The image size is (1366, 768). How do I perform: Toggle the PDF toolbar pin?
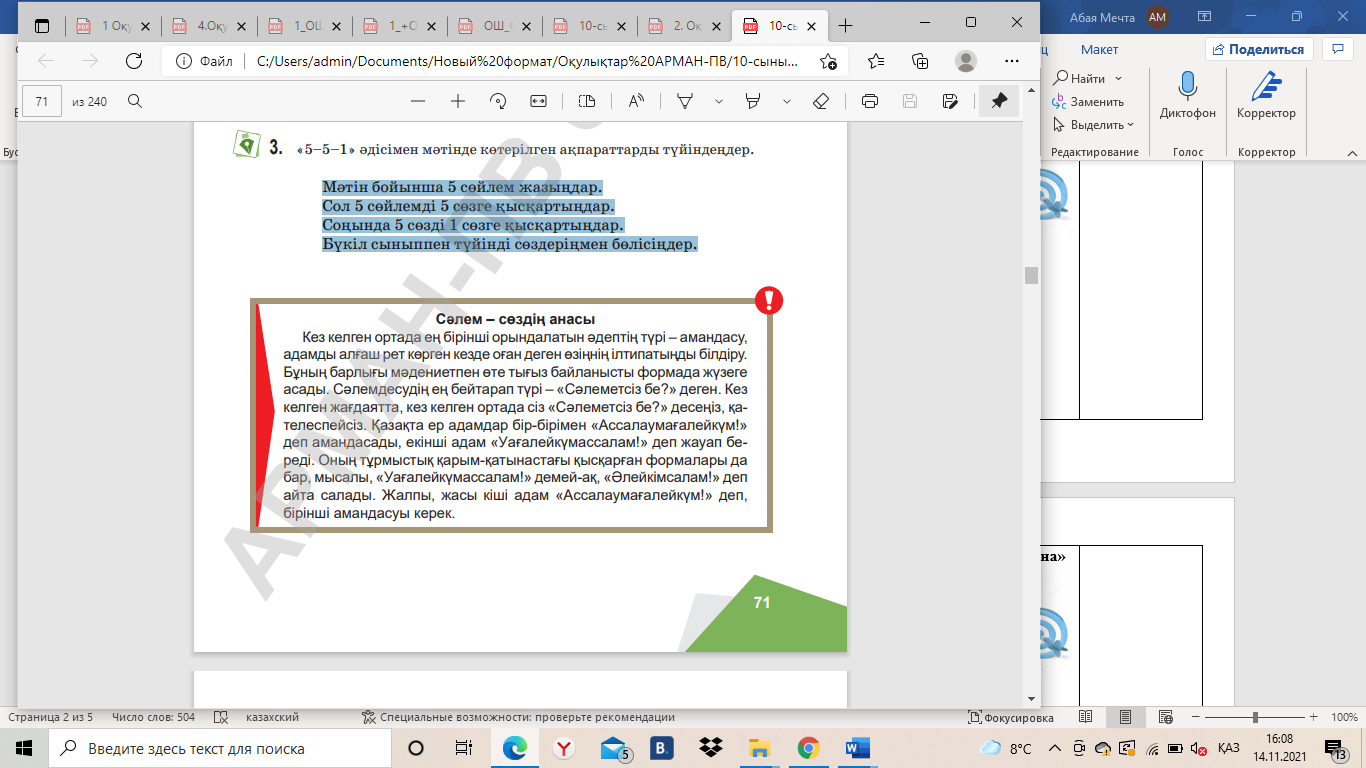tap(999, 101)
